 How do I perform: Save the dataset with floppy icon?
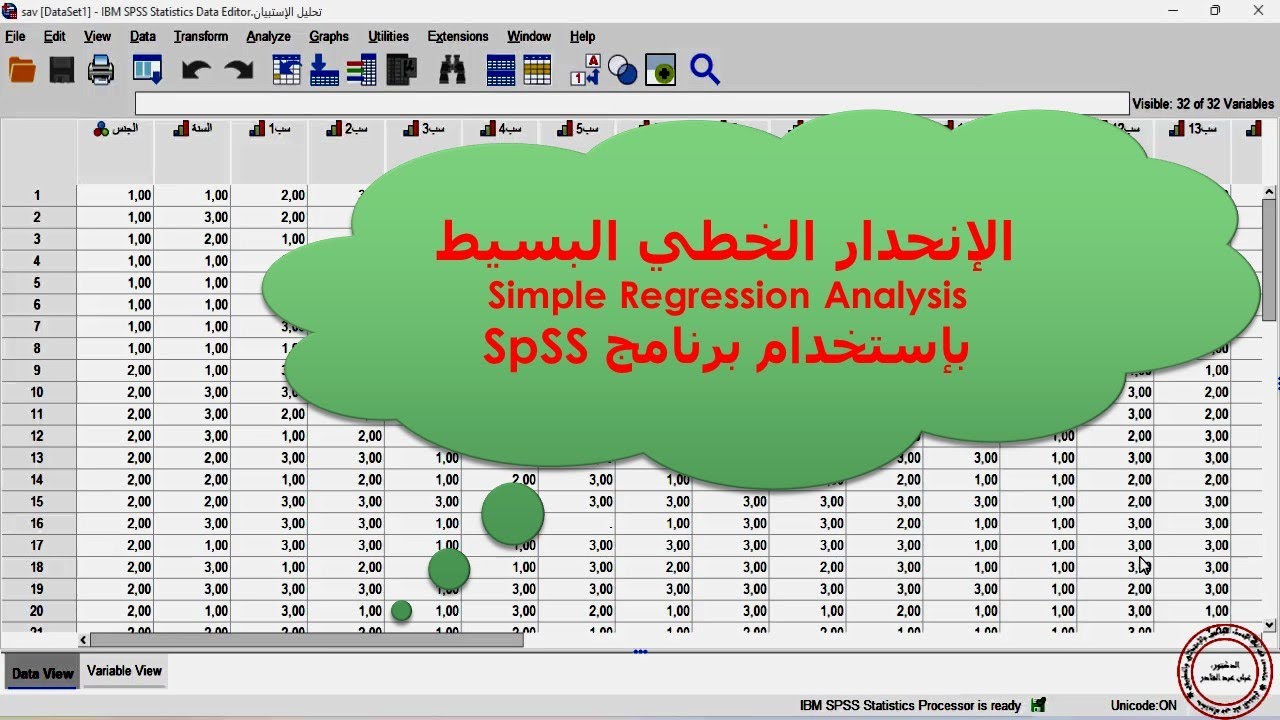(x=62, y=70)
